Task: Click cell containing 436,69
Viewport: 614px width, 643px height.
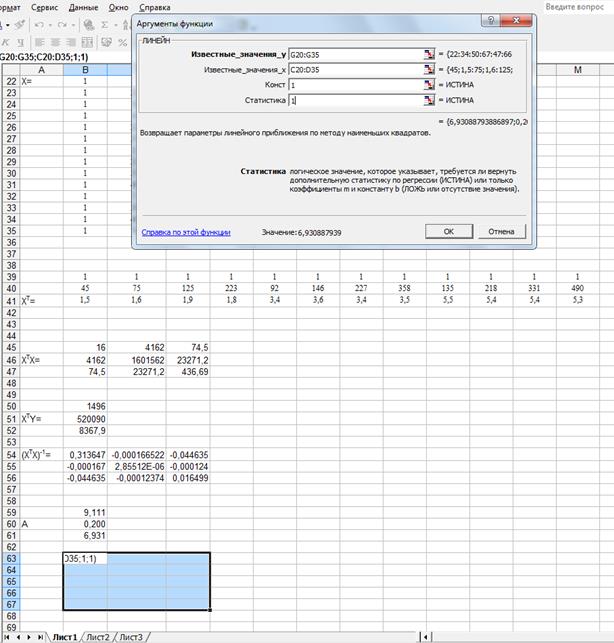Action: point(188,372)
